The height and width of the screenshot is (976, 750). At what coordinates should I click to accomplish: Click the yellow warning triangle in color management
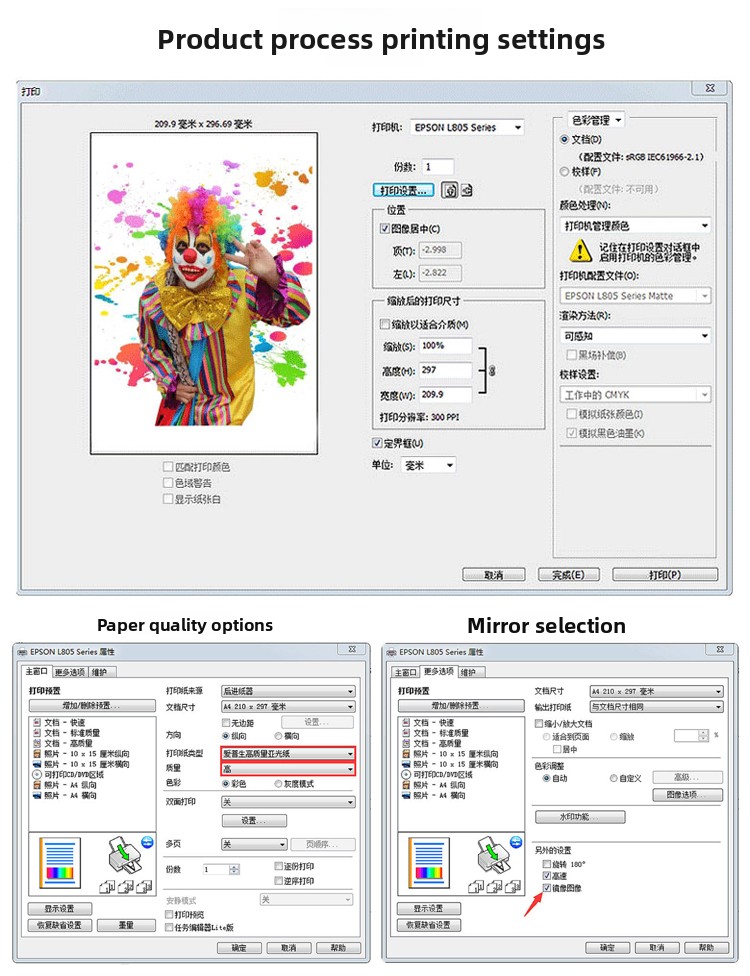[x=579, y=250]
